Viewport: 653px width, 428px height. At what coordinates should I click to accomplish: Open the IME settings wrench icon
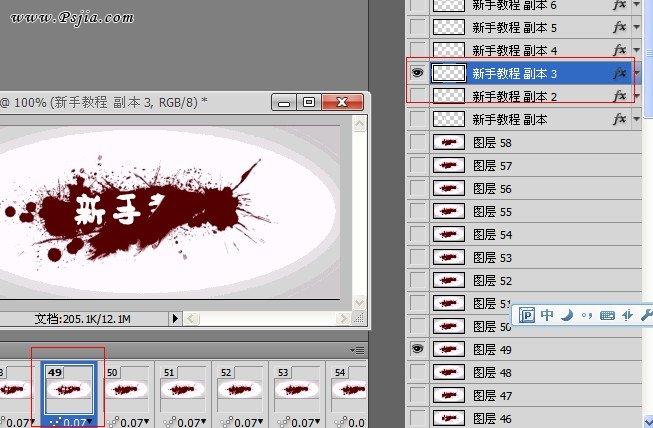coord(647,315)
